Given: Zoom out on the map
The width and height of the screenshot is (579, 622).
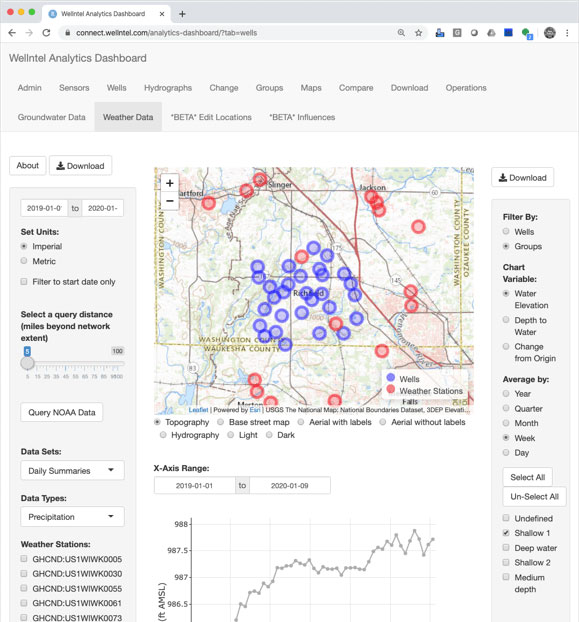Looking at the screenshot, I should tap(170, 201).
